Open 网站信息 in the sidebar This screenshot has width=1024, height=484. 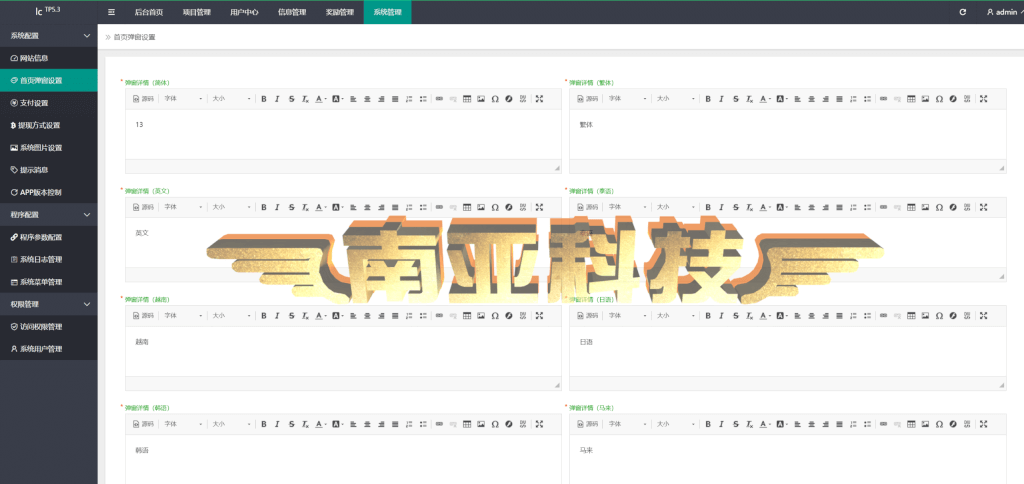(x=49, y=58)
